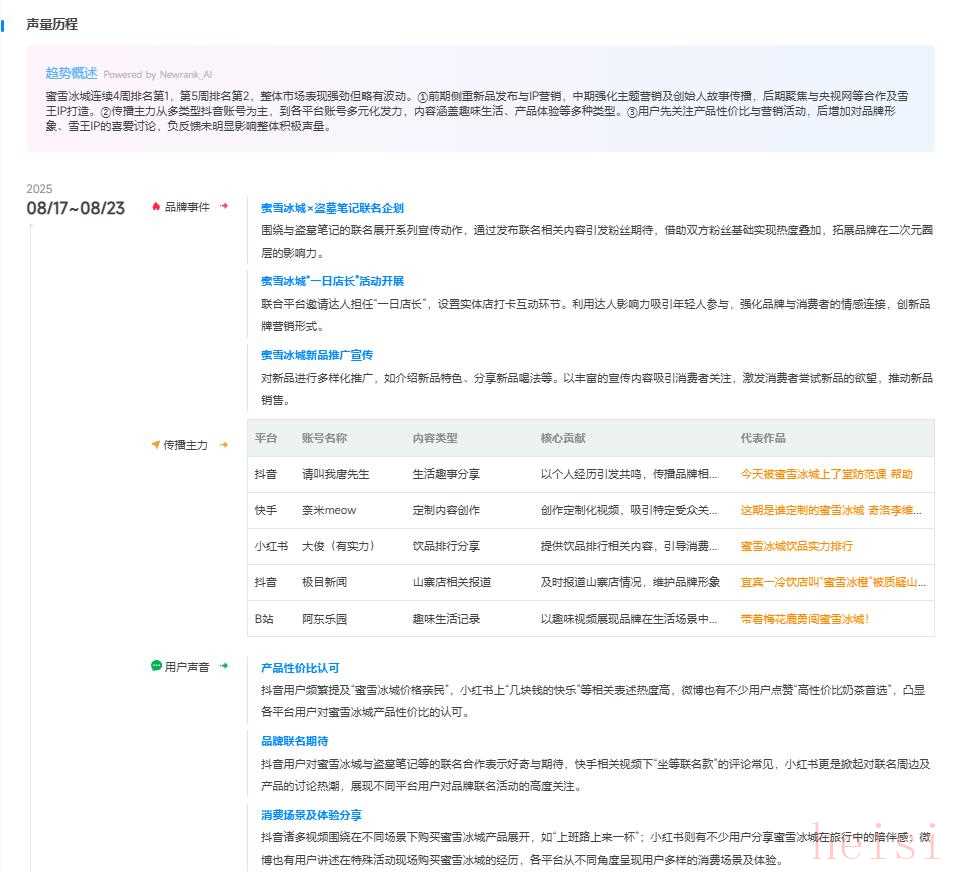957x872 pixels.
Task: Open the work link 带着梅花鹿勇闯蜜雪冰城!
Action: [804, 619]
